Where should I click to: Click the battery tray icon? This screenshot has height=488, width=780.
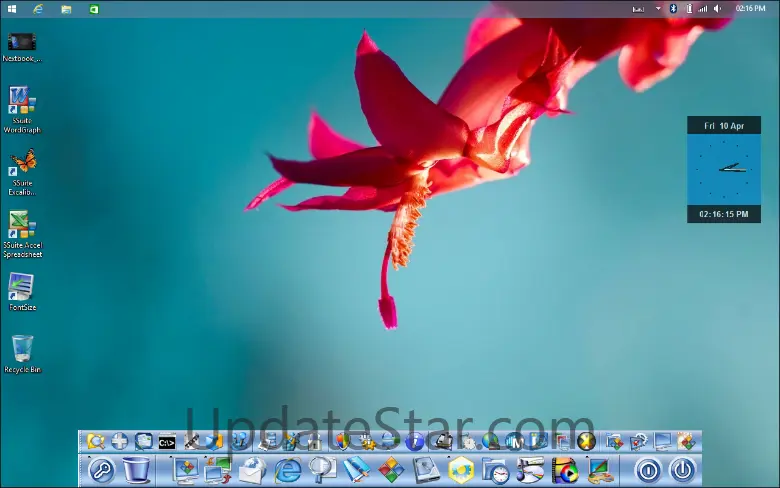[x=689, y=8]
